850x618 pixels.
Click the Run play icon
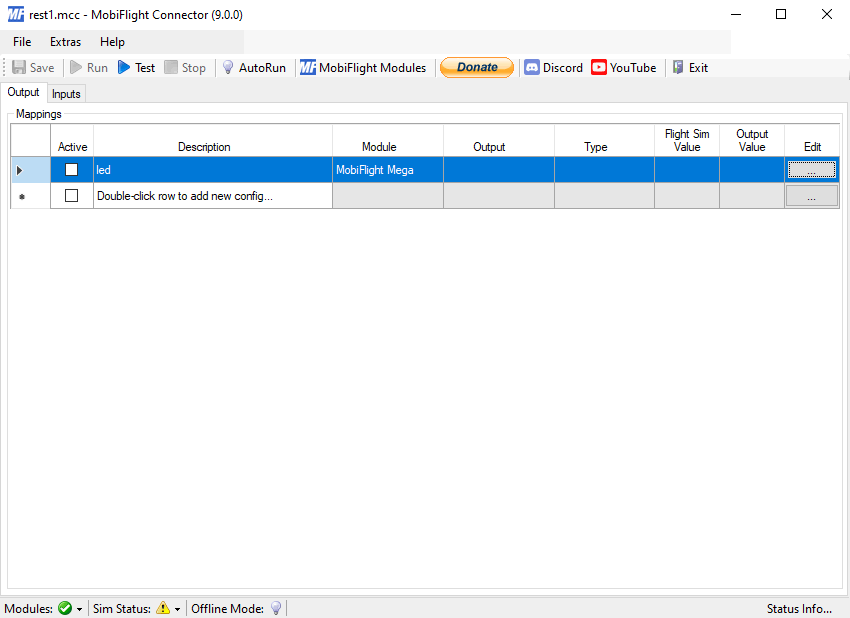[76, 67]
